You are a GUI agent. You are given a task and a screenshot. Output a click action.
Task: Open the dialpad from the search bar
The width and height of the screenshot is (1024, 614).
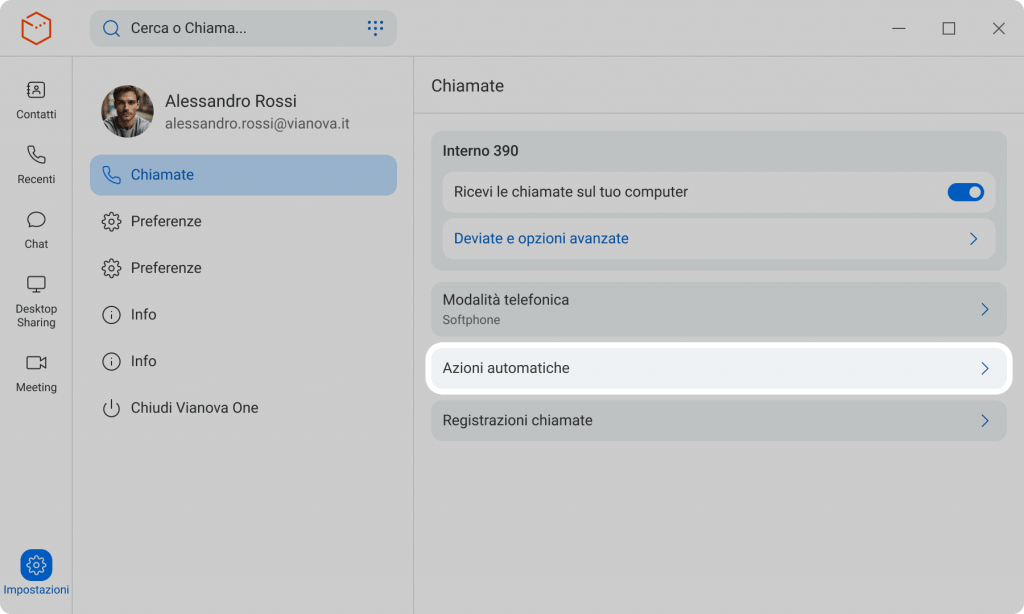click(x=375, y=28)
